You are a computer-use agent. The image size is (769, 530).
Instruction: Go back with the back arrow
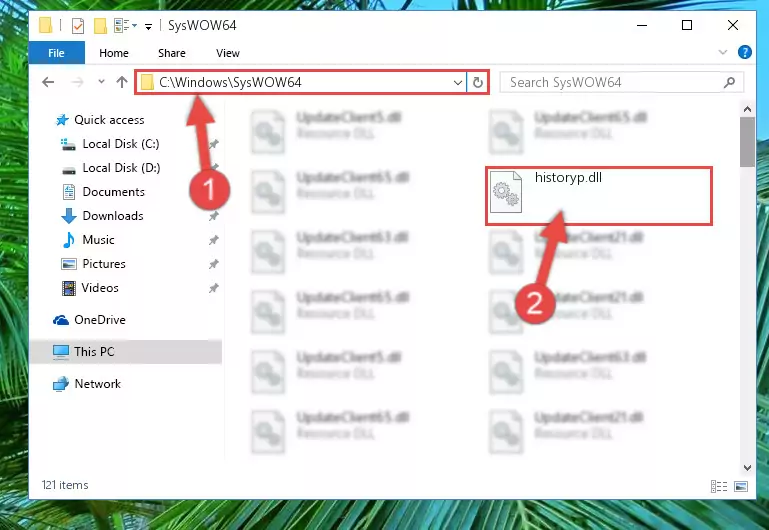tap(48, 82)
